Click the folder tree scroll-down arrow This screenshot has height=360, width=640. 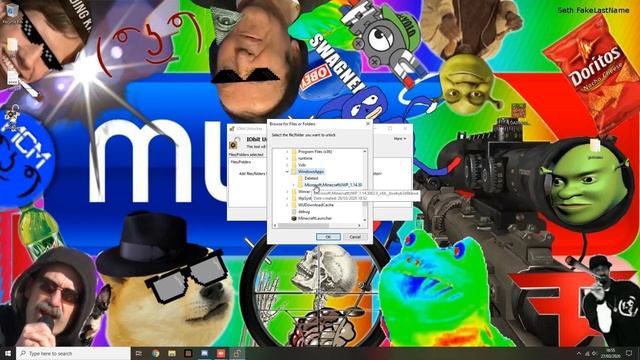[364, 220]
